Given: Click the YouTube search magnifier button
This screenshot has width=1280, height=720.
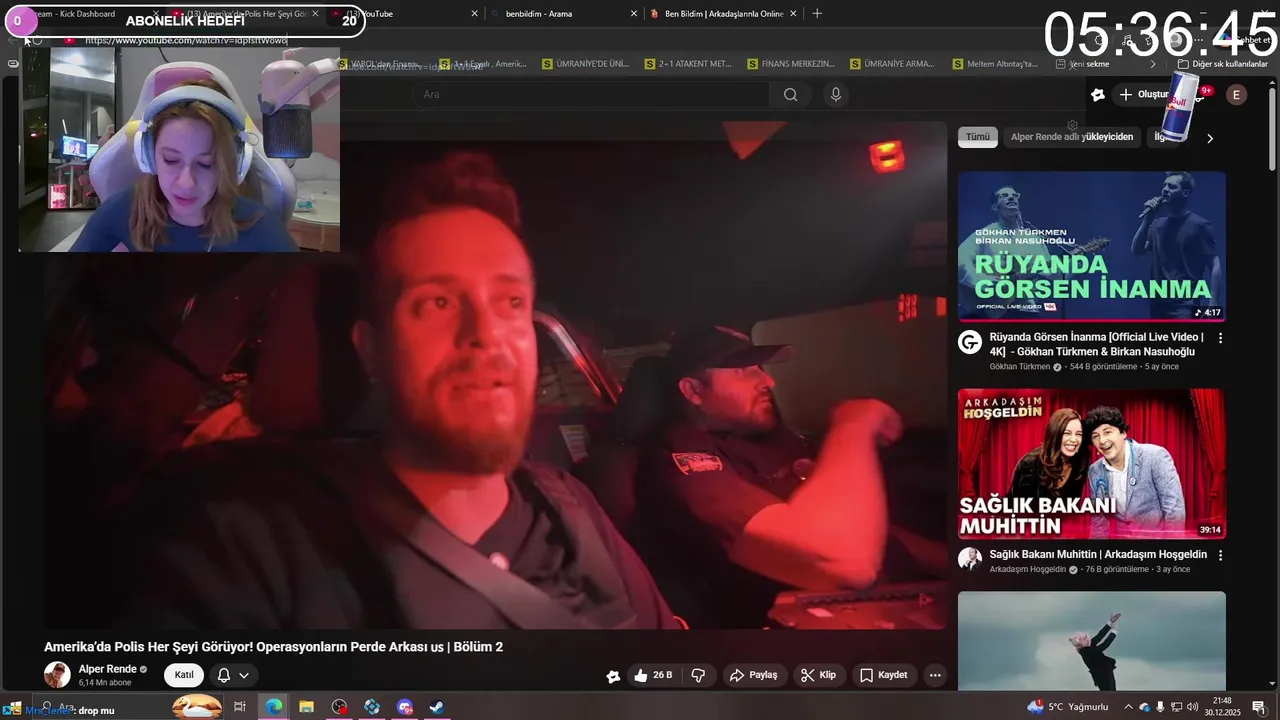Looking at the screenshot, I should (790, 95).
